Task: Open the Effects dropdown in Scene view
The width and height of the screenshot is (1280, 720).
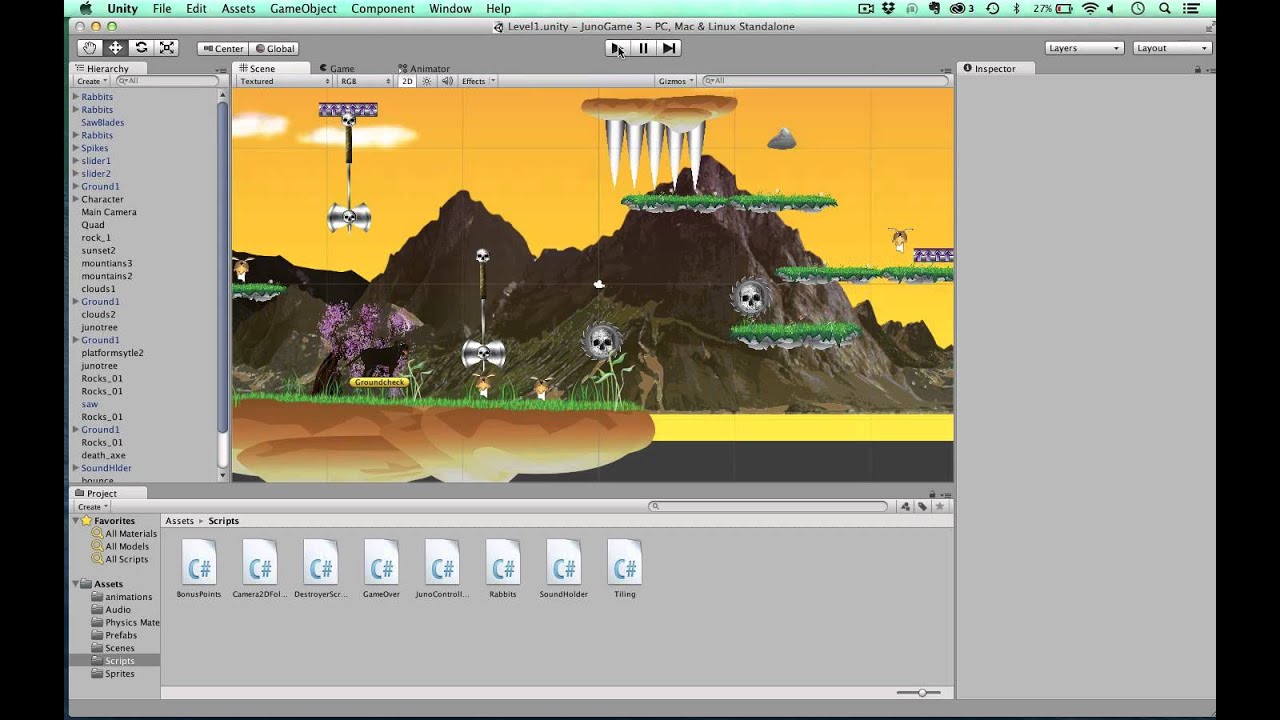Action: coord(478,81)
